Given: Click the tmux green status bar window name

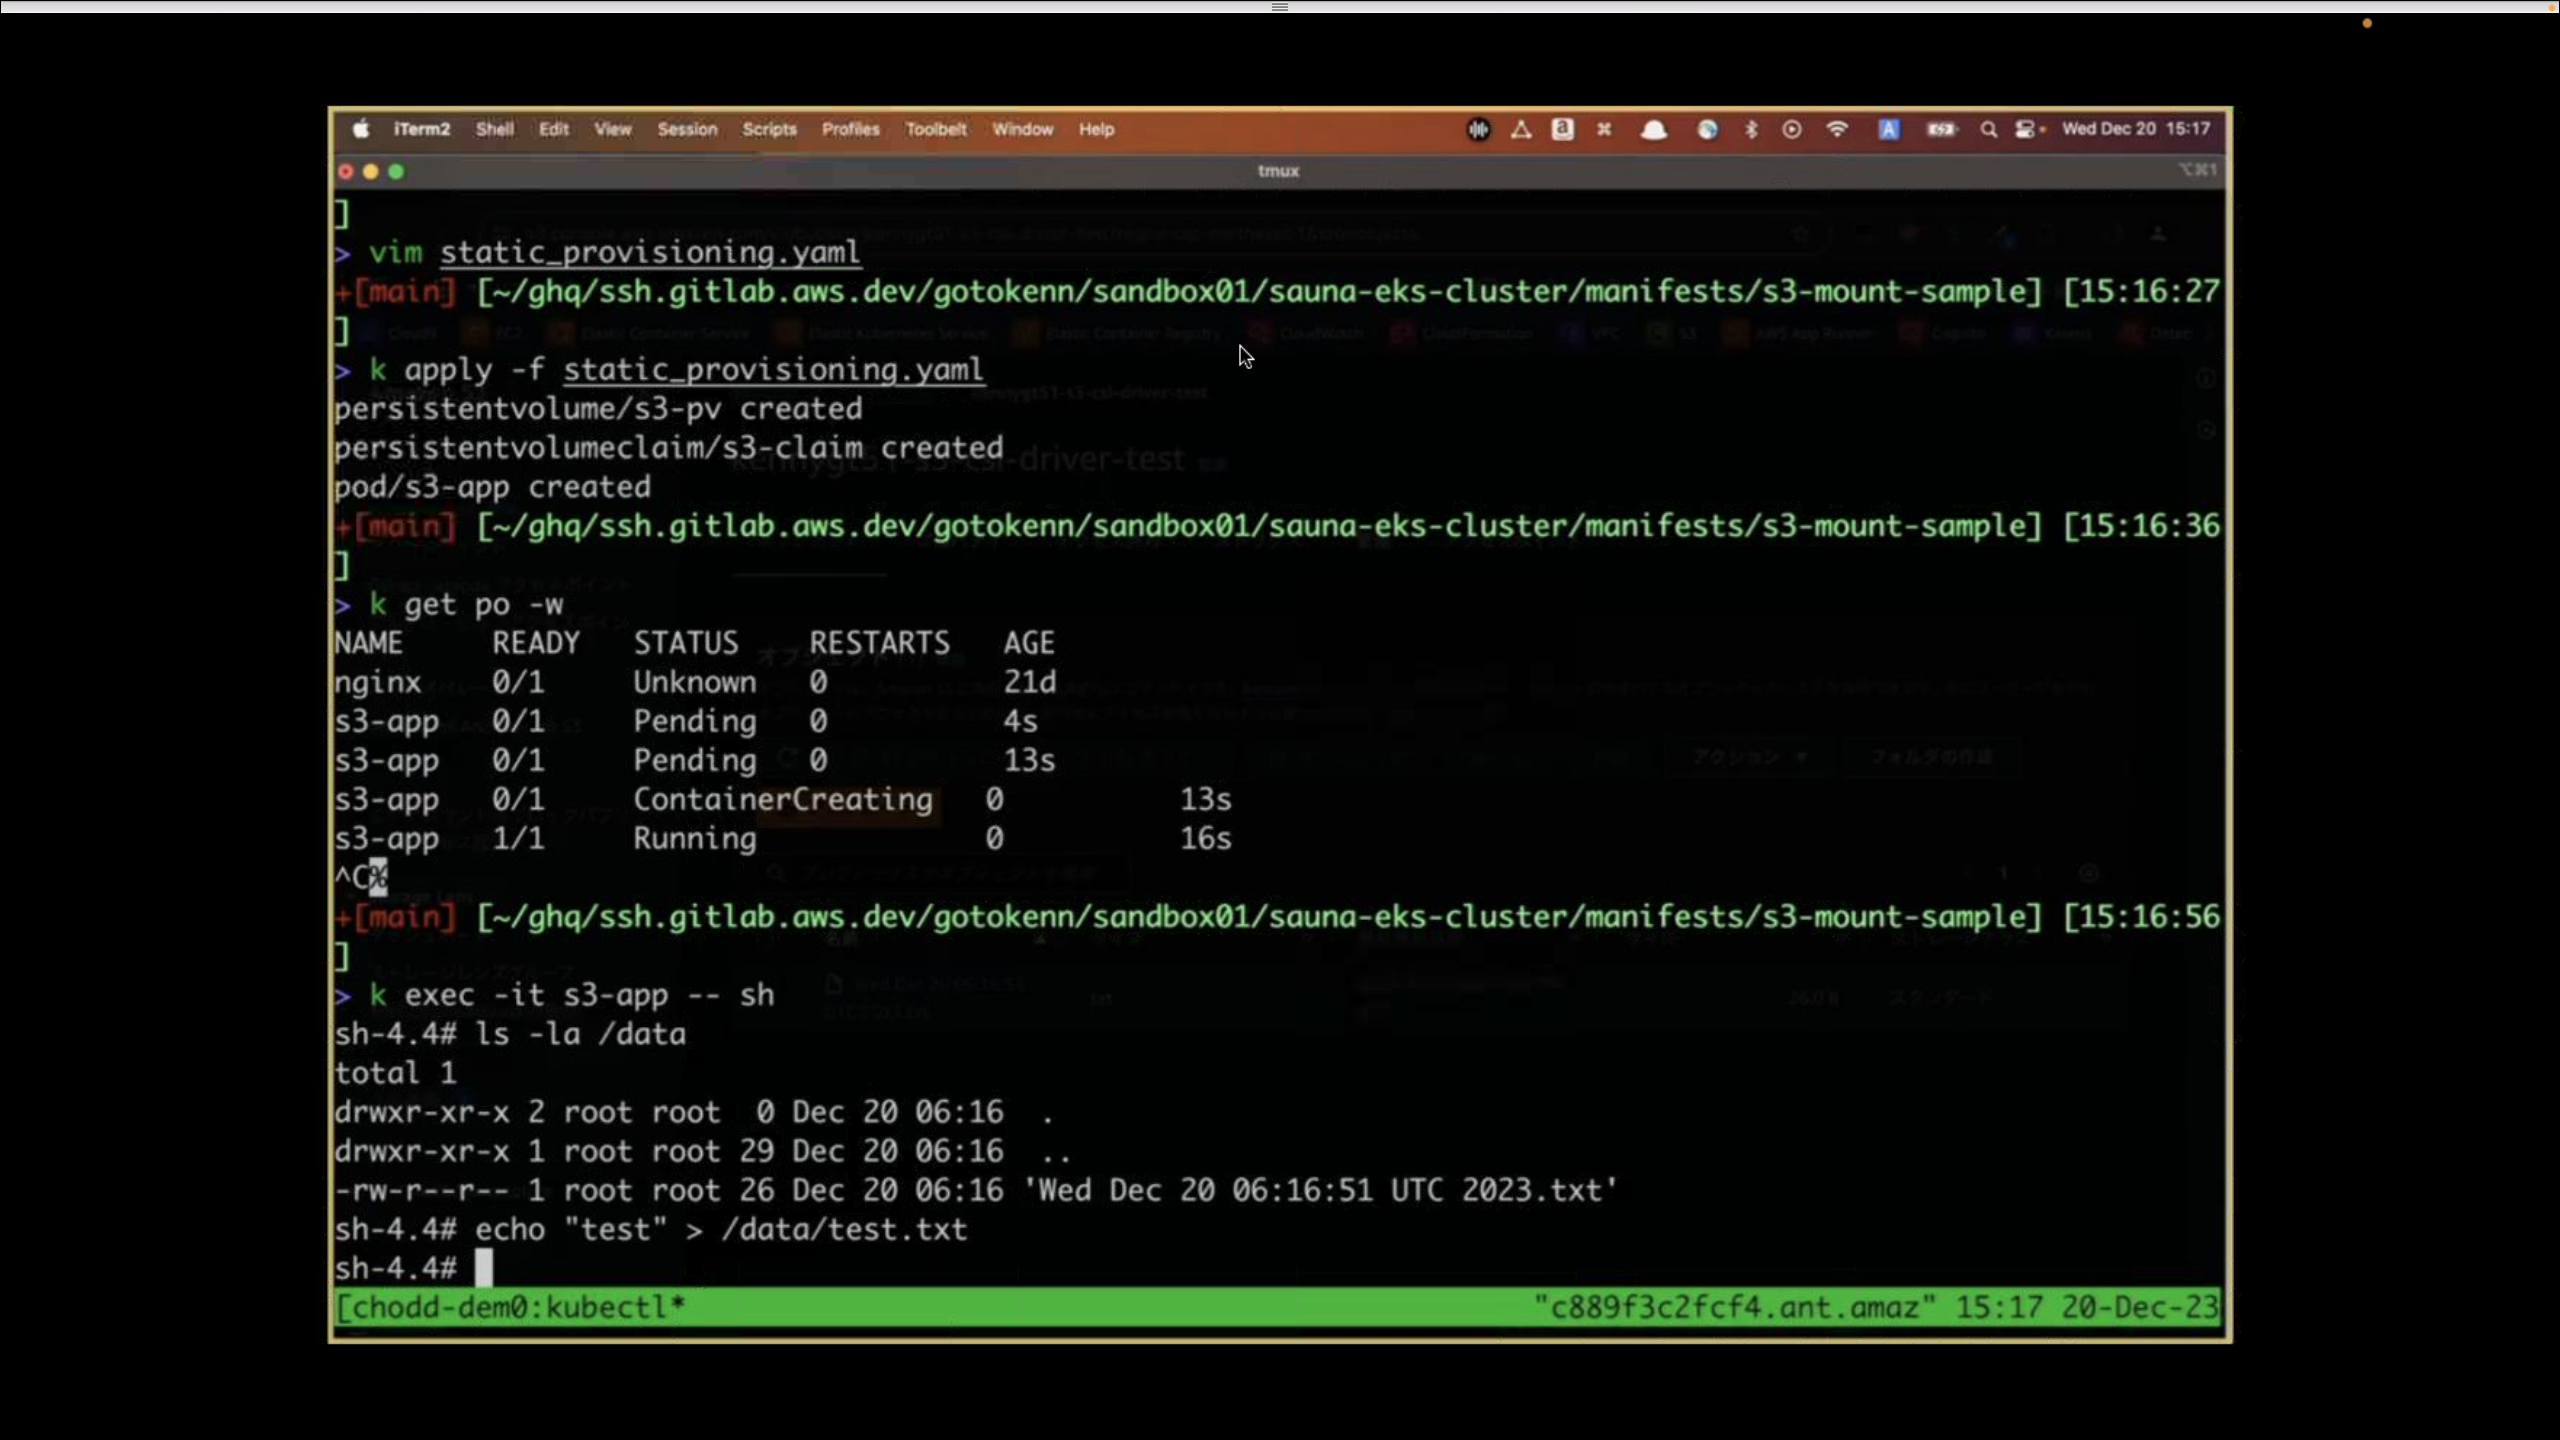Looking at the screenshot, I should [x=613, y=1307].
